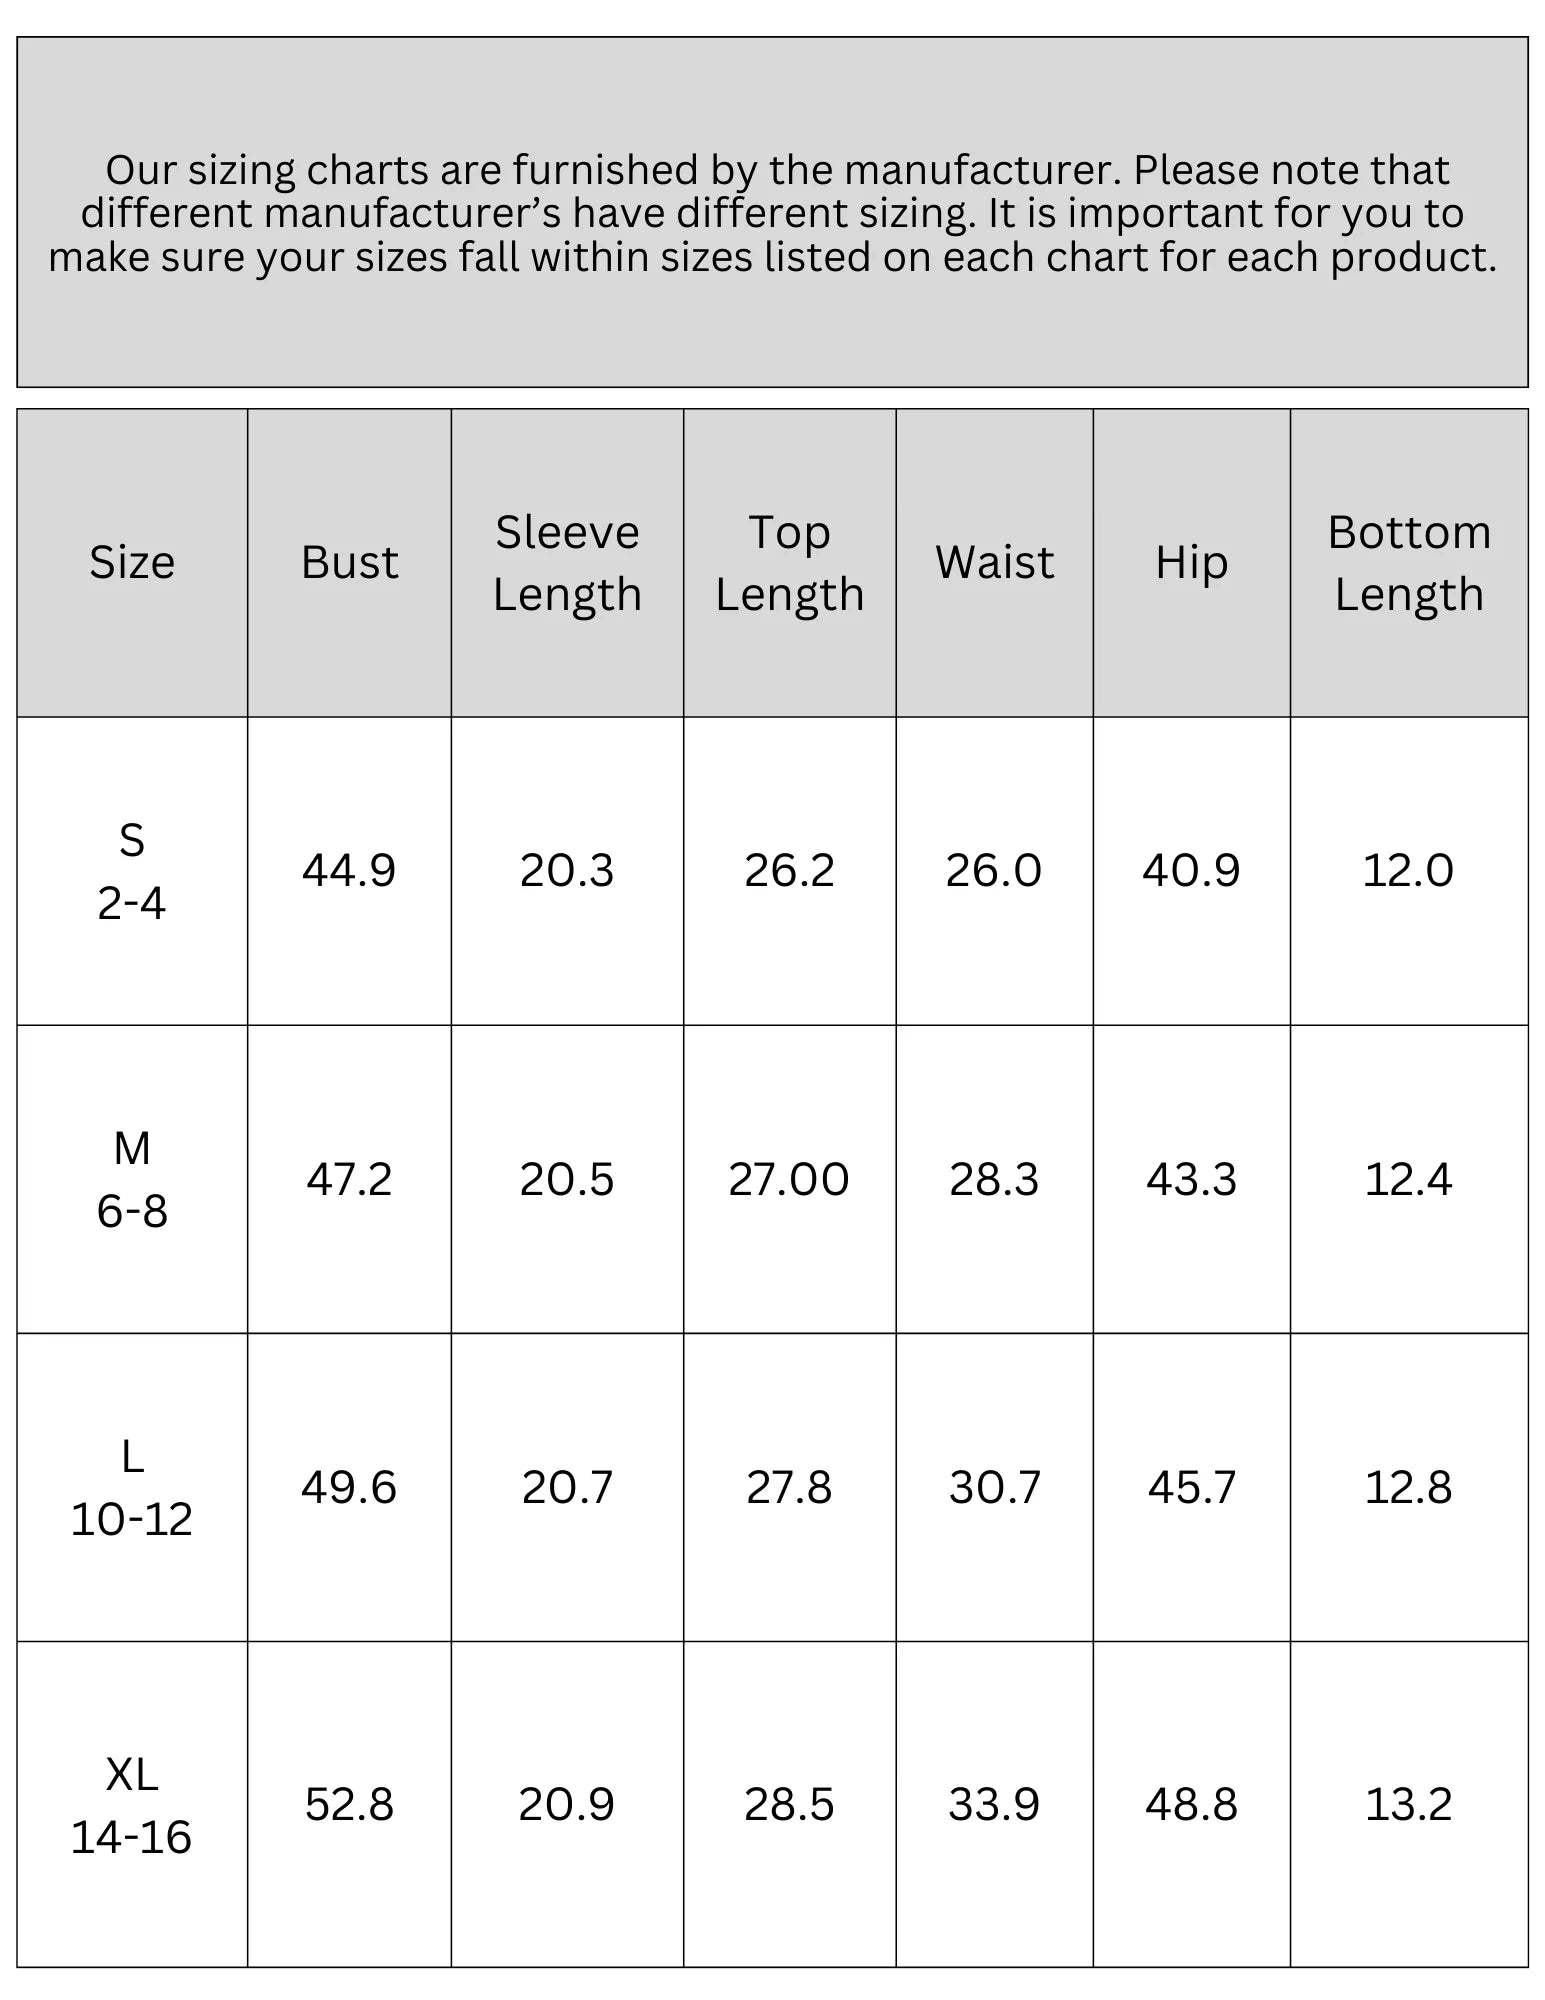Select bottom length value 13.2

point(1410,1804)
